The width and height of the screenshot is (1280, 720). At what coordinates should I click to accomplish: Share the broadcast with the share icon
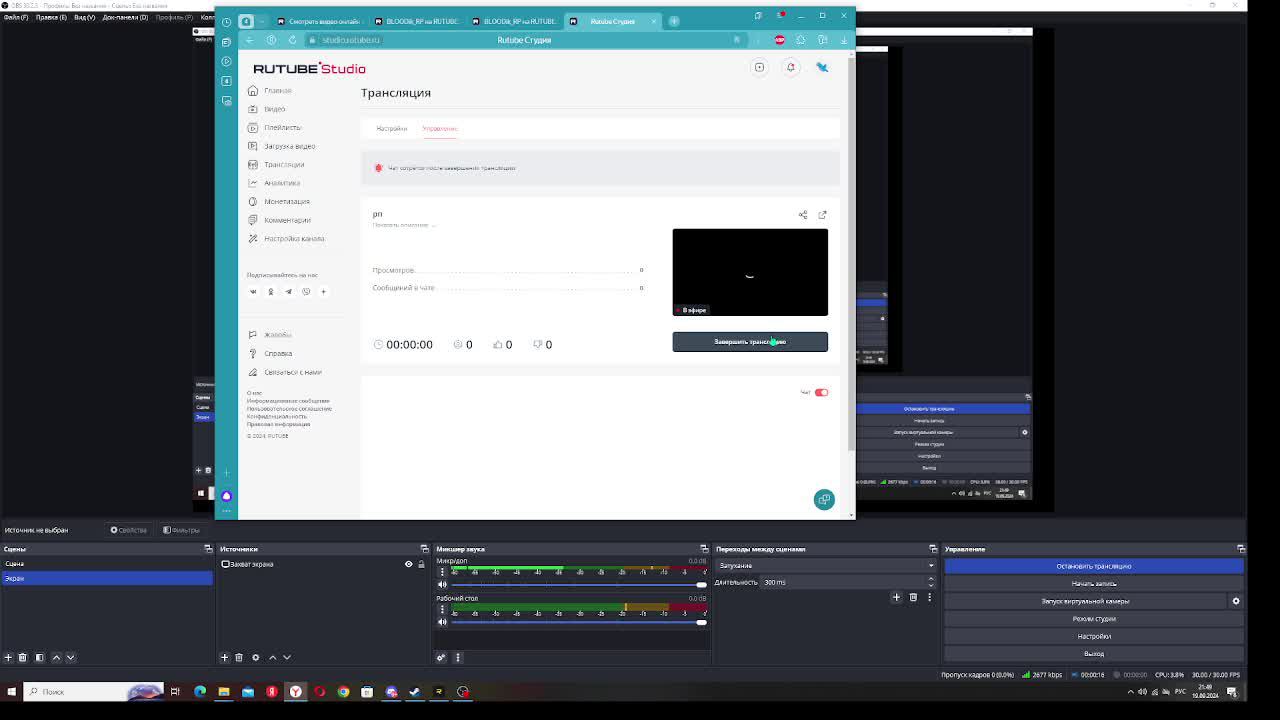pos(803,215)
